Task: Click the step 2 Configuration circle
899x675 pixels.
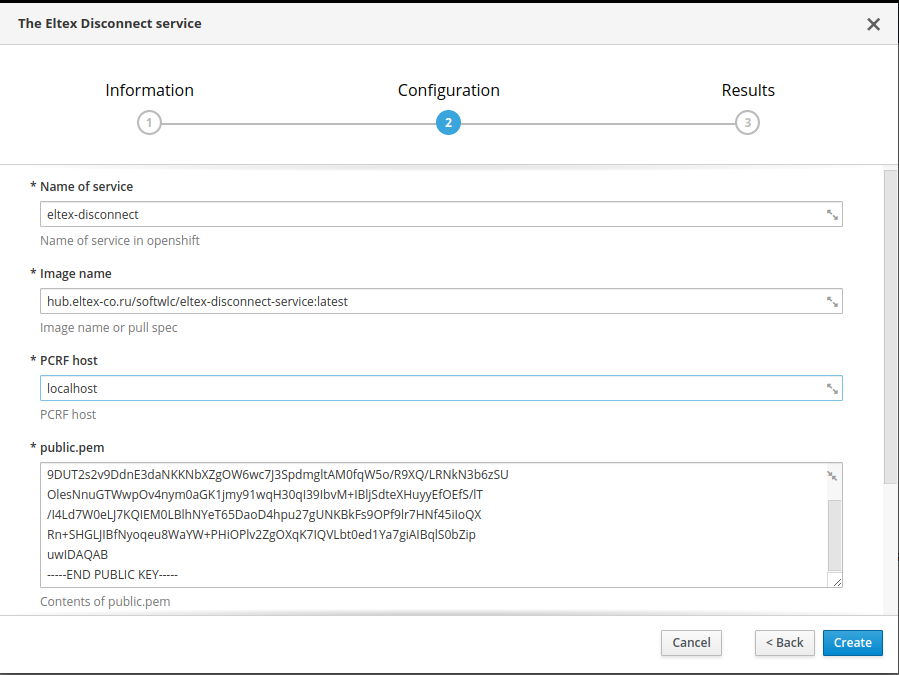Action: 448,123
